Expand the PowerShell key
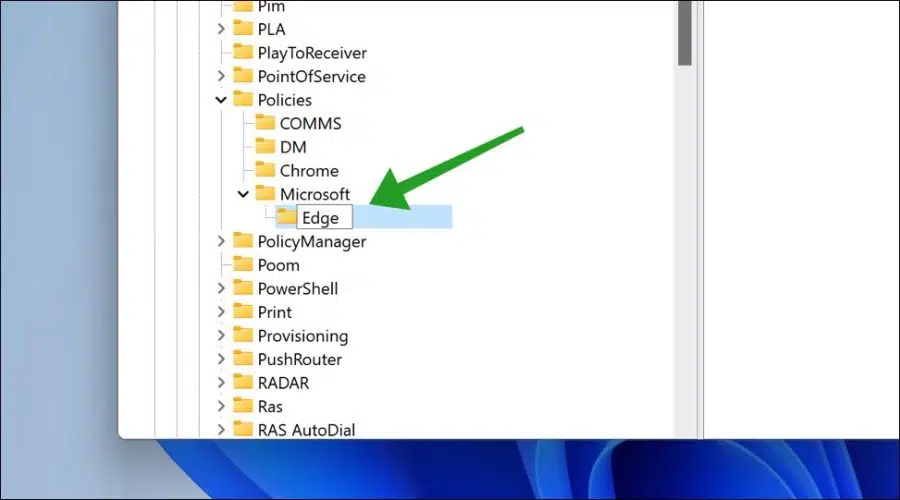The image size is (900, 500). [x=221, y=288]
